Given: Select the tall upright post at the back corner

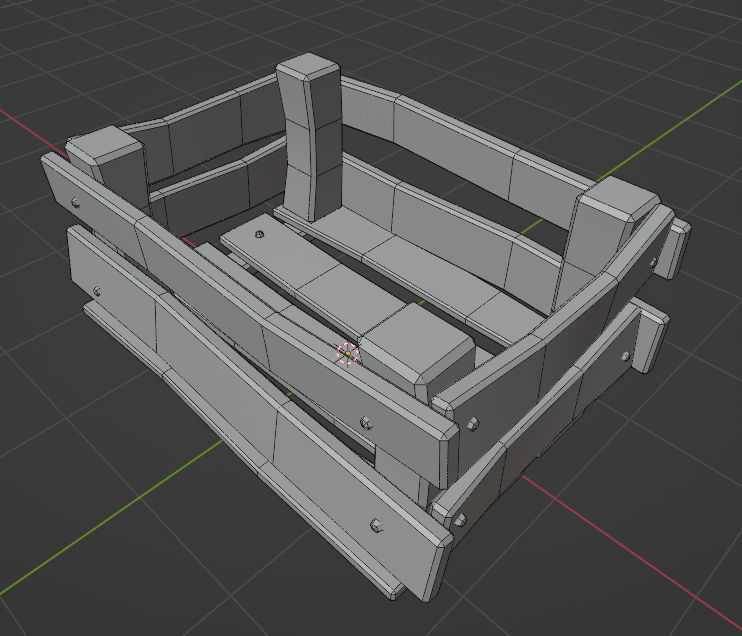Looking at the screenshot, I should pyautogui.click(x=310, y=137).
